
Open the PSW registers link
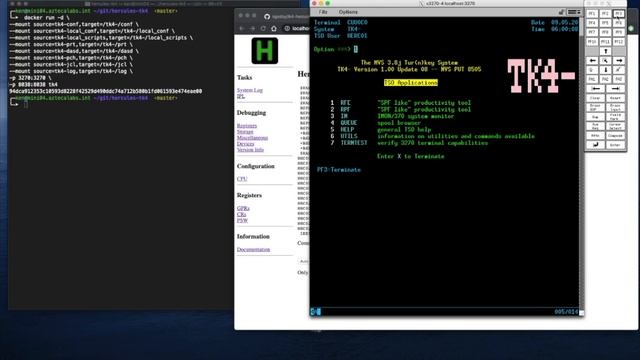pyautogui.click(x=242, y=220)
